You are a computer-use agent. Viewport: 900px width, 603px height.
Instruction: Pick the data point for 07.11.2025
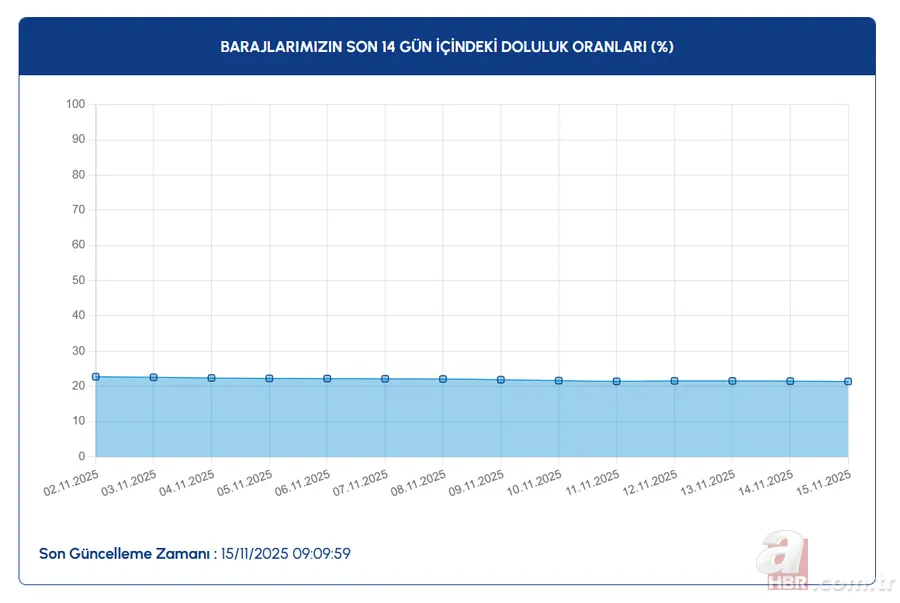(385, 379)
